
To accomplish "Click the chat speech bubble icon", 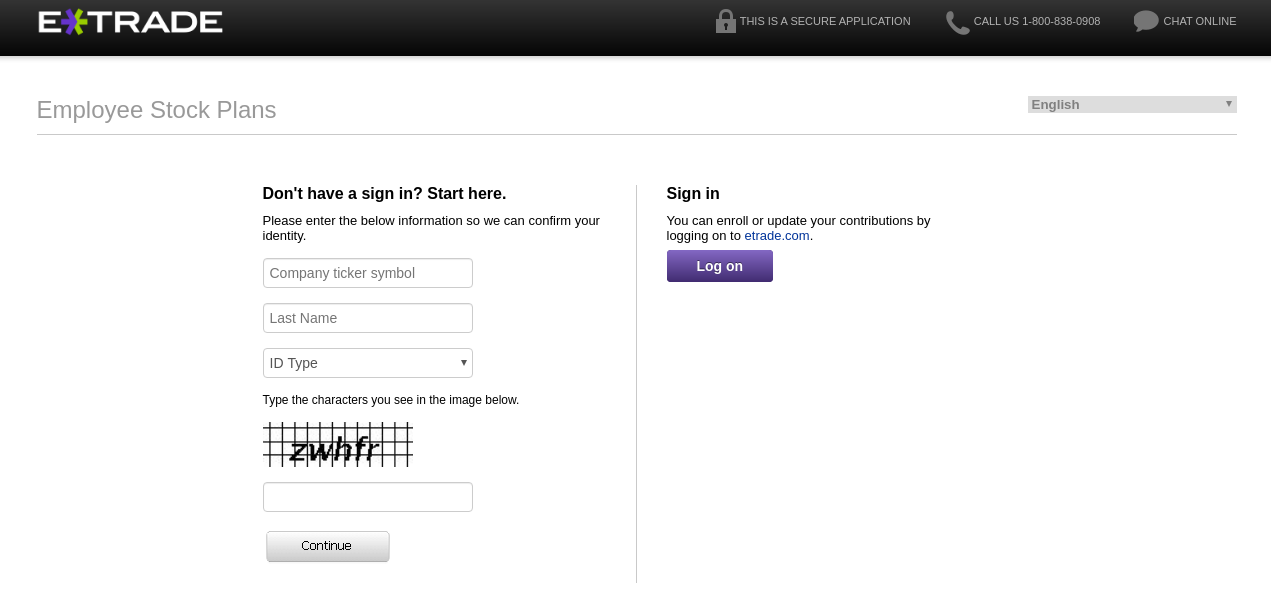I will [1145, 21].
